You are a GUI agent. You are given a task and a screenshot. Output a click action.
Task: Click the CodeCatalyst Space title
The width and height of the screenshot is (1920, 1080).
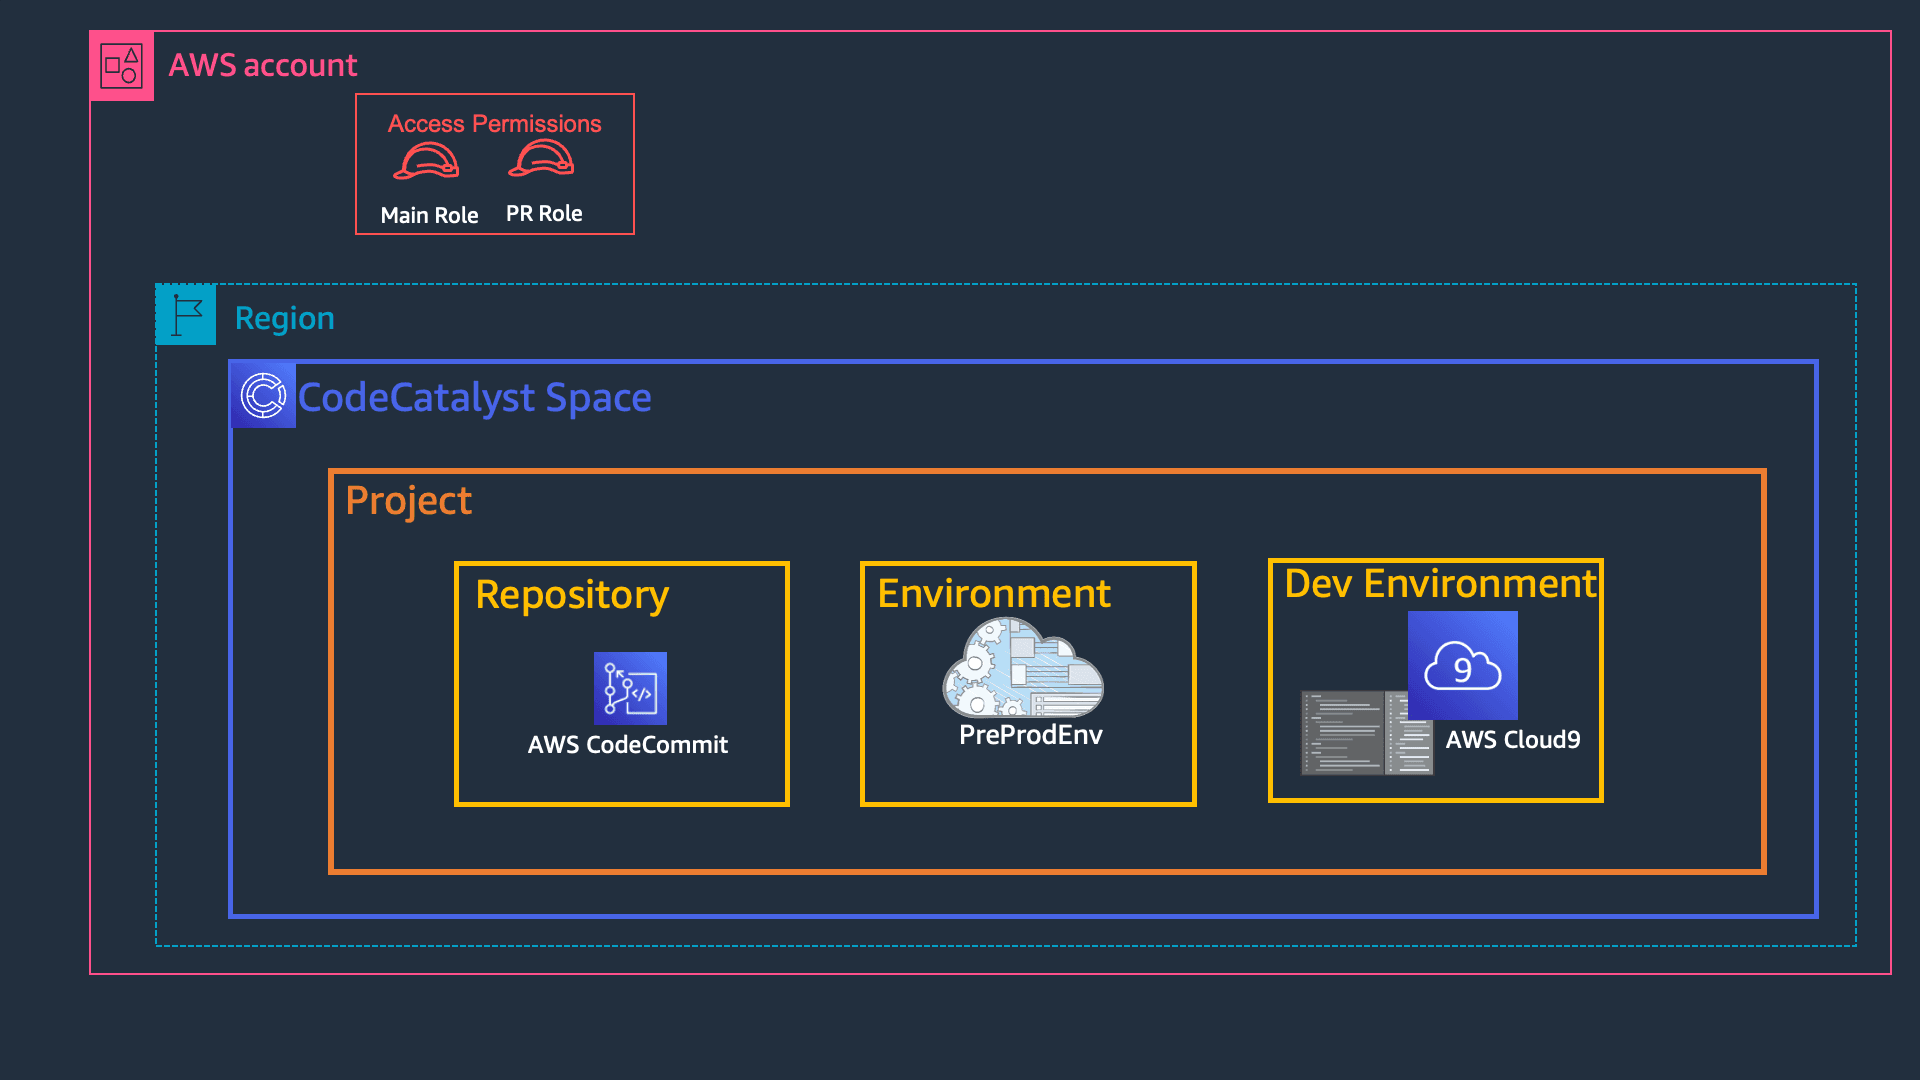tap(475, 398)
